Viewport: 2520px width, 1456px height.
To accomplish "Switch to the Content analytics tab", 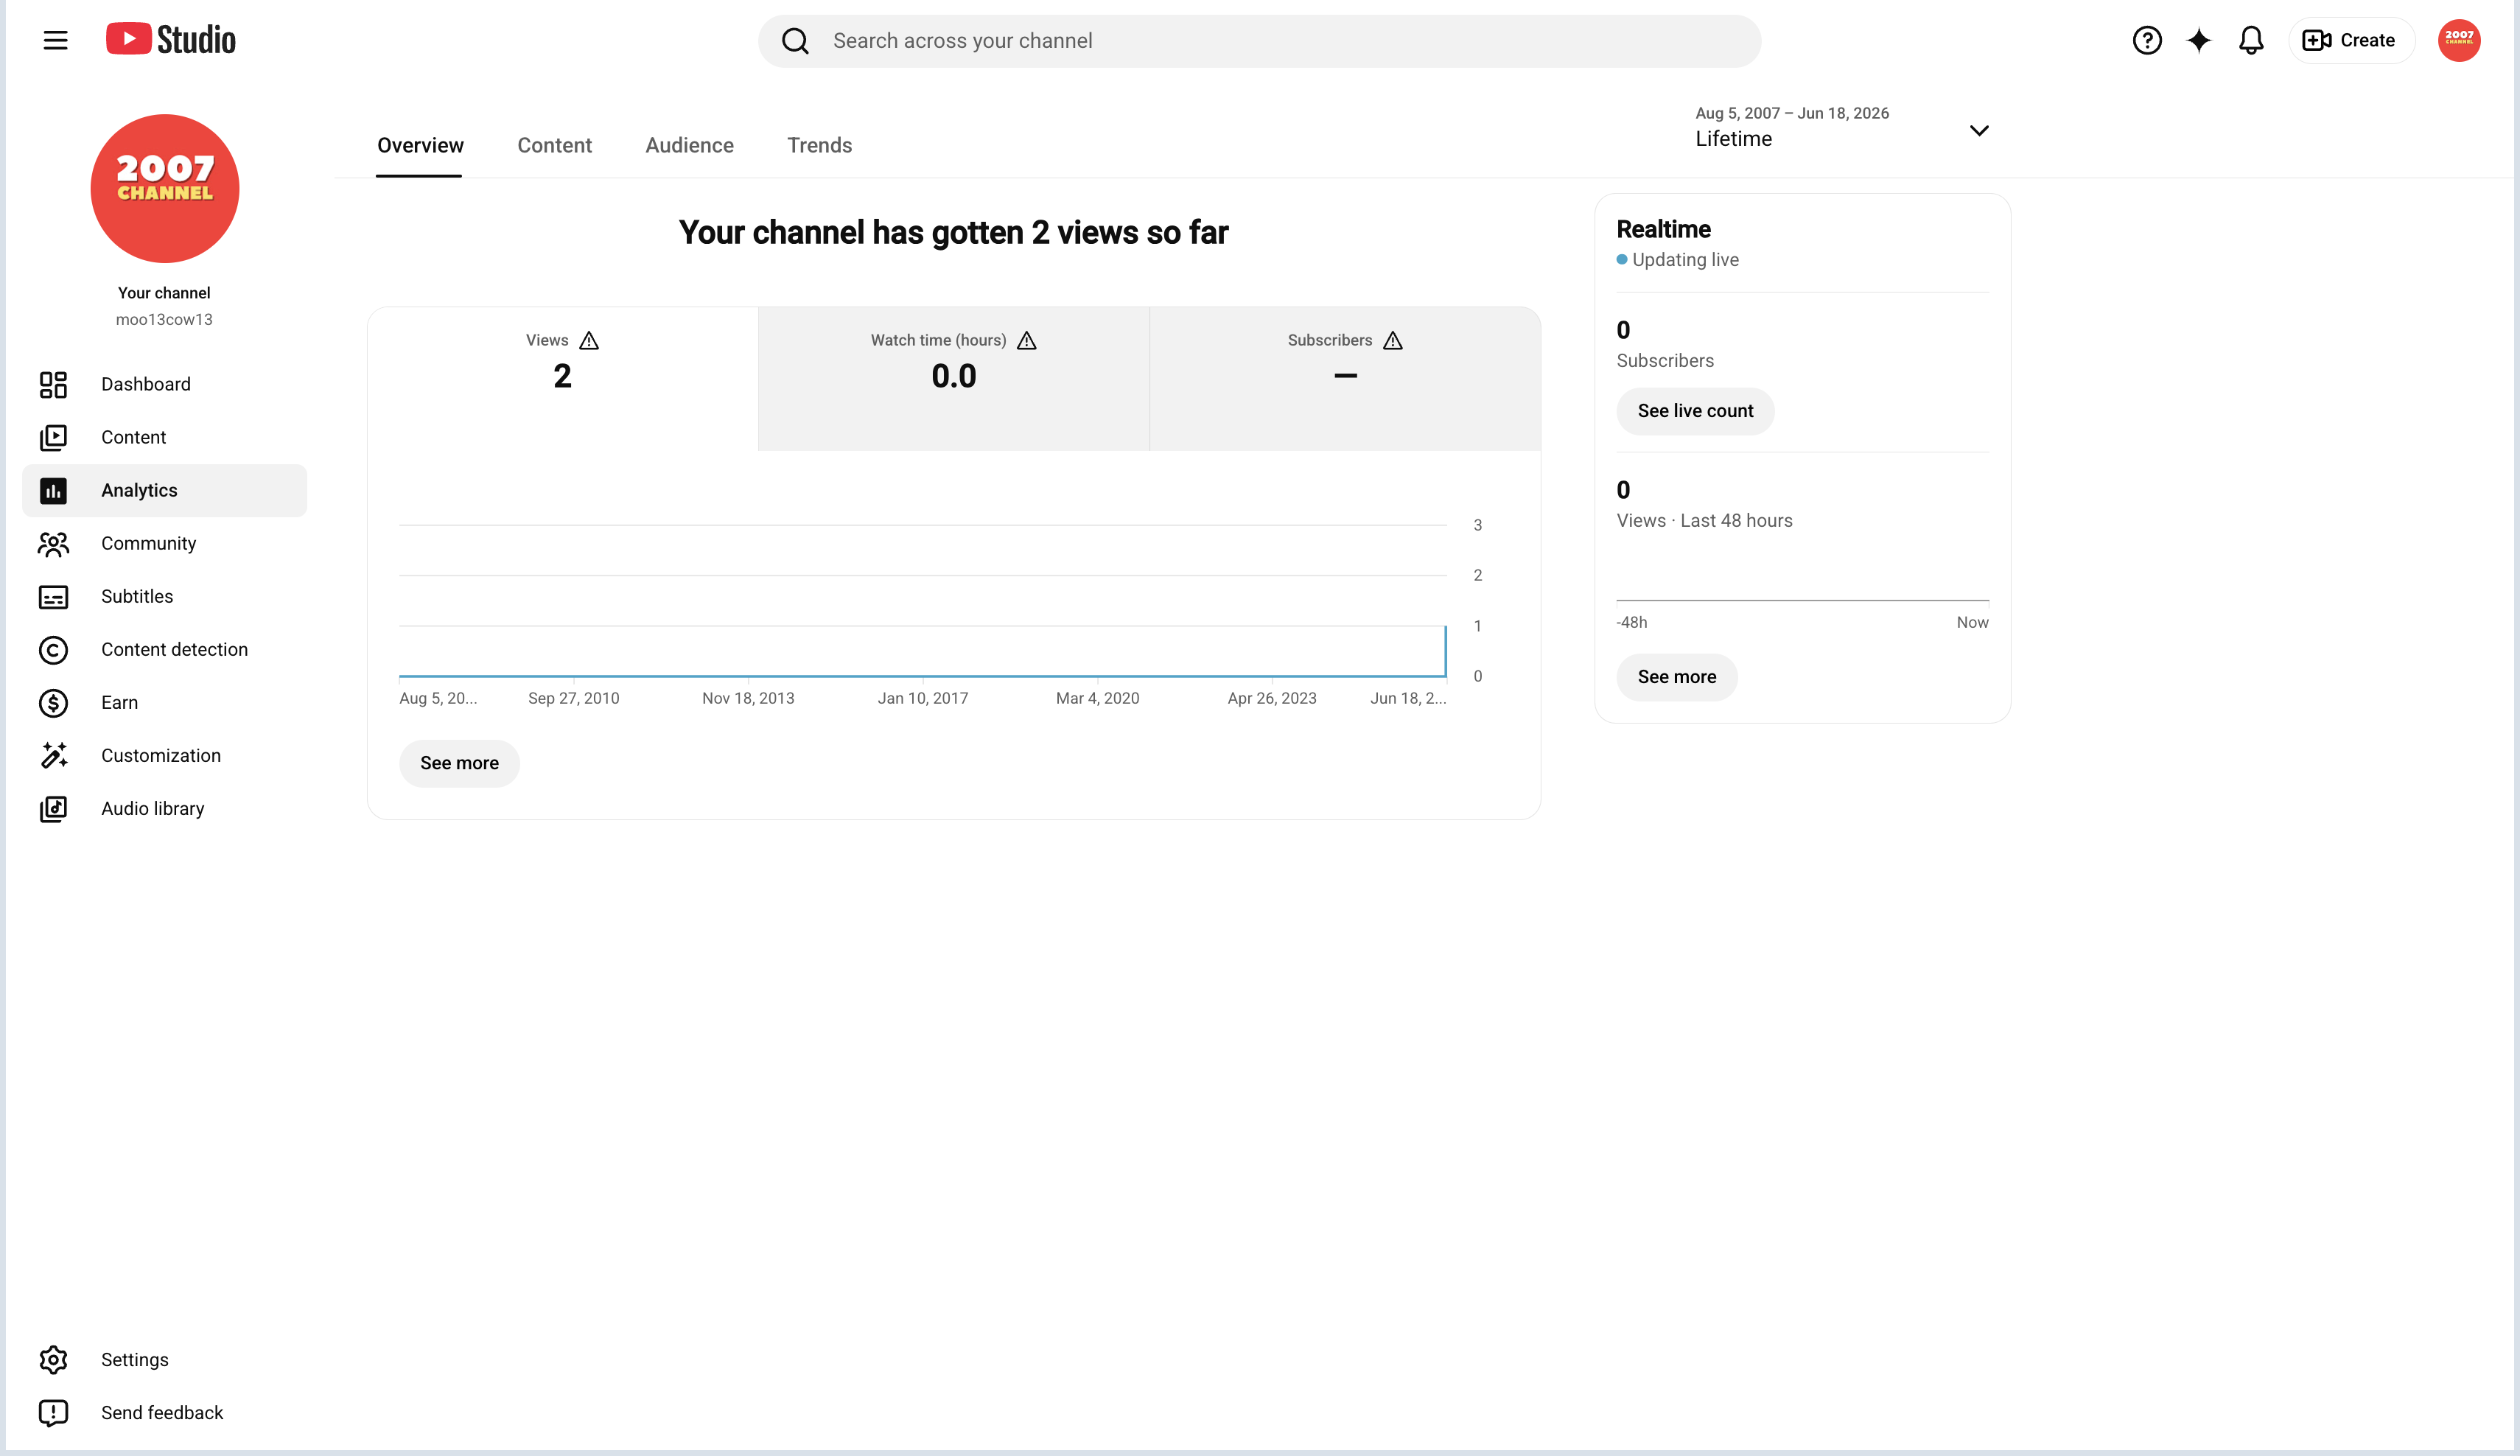I will point(554,145).
